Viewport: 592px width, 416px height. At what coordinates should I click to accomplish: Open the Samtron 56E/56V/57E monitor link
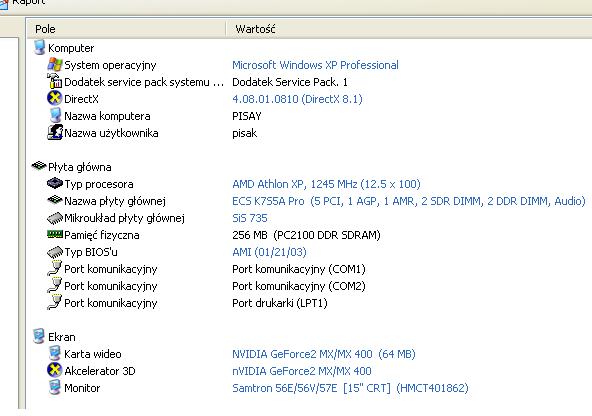point(350,388)
